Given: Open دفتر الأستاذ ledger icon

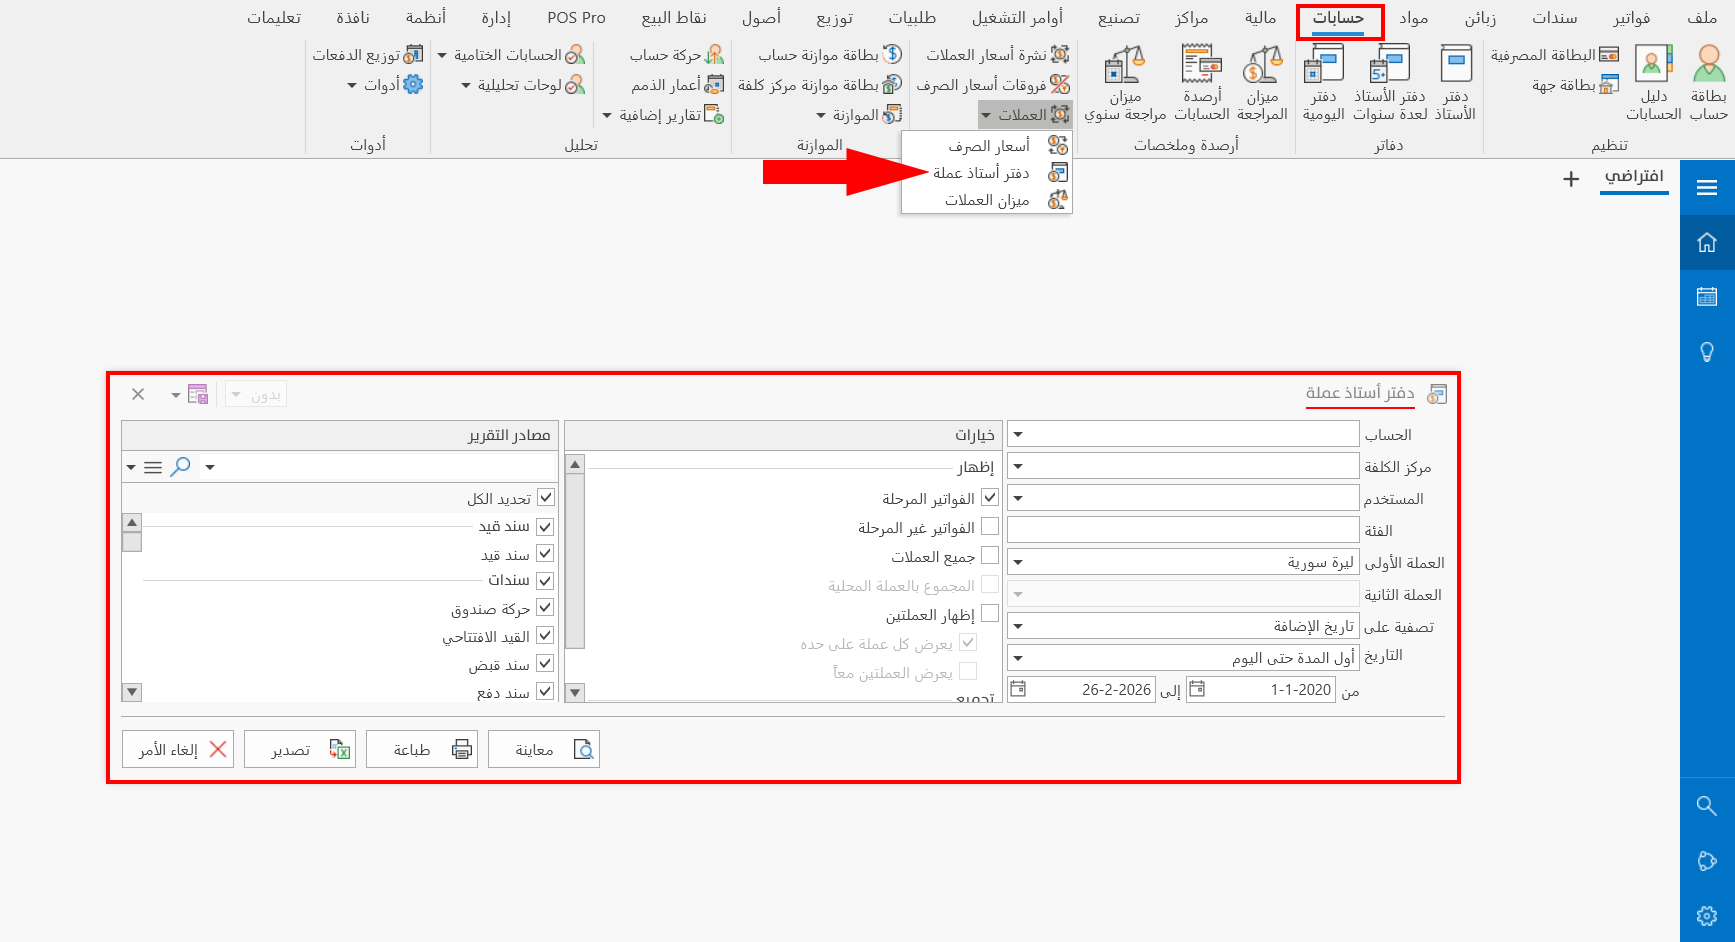Looking at the screenshot, I should click(x=1455, y=82).
